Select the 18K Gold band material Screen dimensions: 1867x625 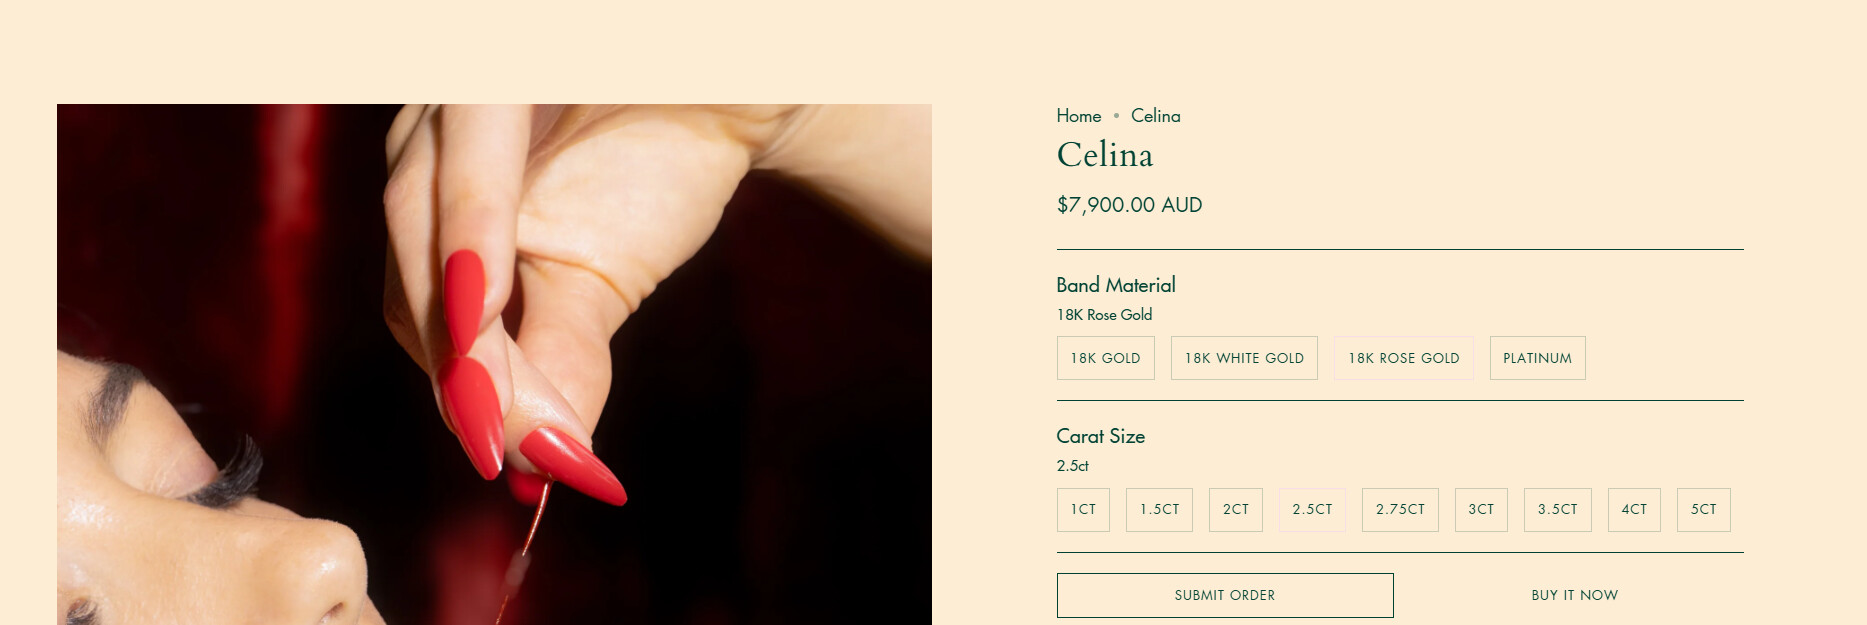[x=1105, y=358]
